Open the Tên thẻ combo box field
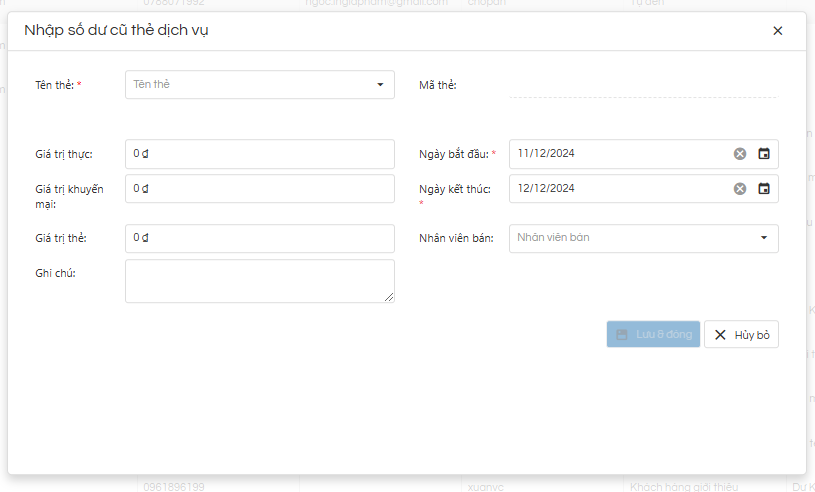This screenshot has height=492, width=815. point(250,85)
